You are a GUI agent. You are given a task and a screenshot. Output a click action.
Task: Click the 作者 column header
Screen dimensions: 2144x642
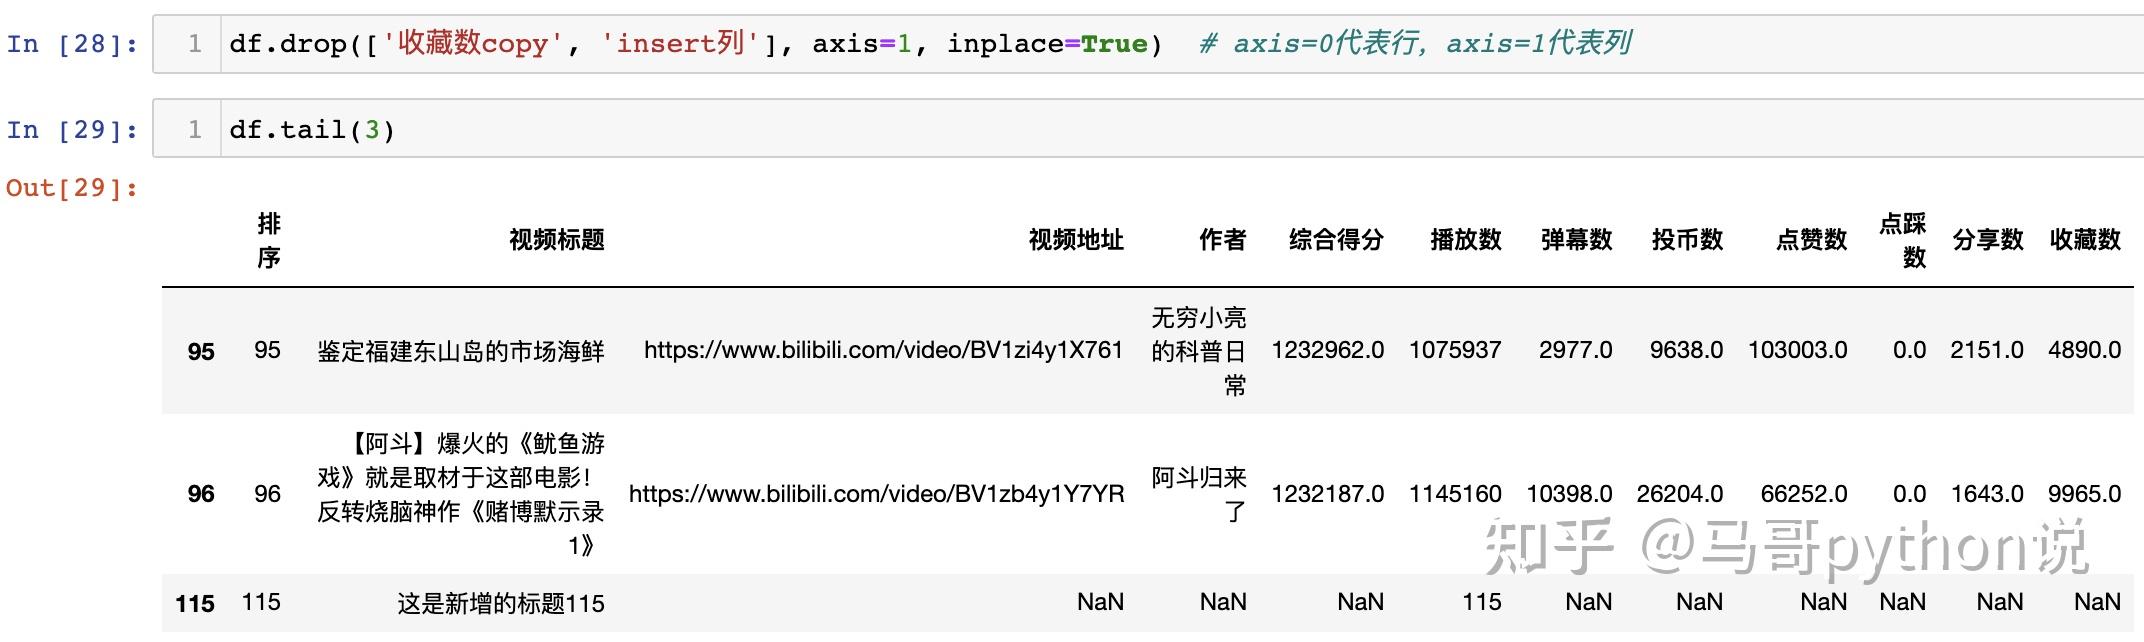[x=1222, y=240]
